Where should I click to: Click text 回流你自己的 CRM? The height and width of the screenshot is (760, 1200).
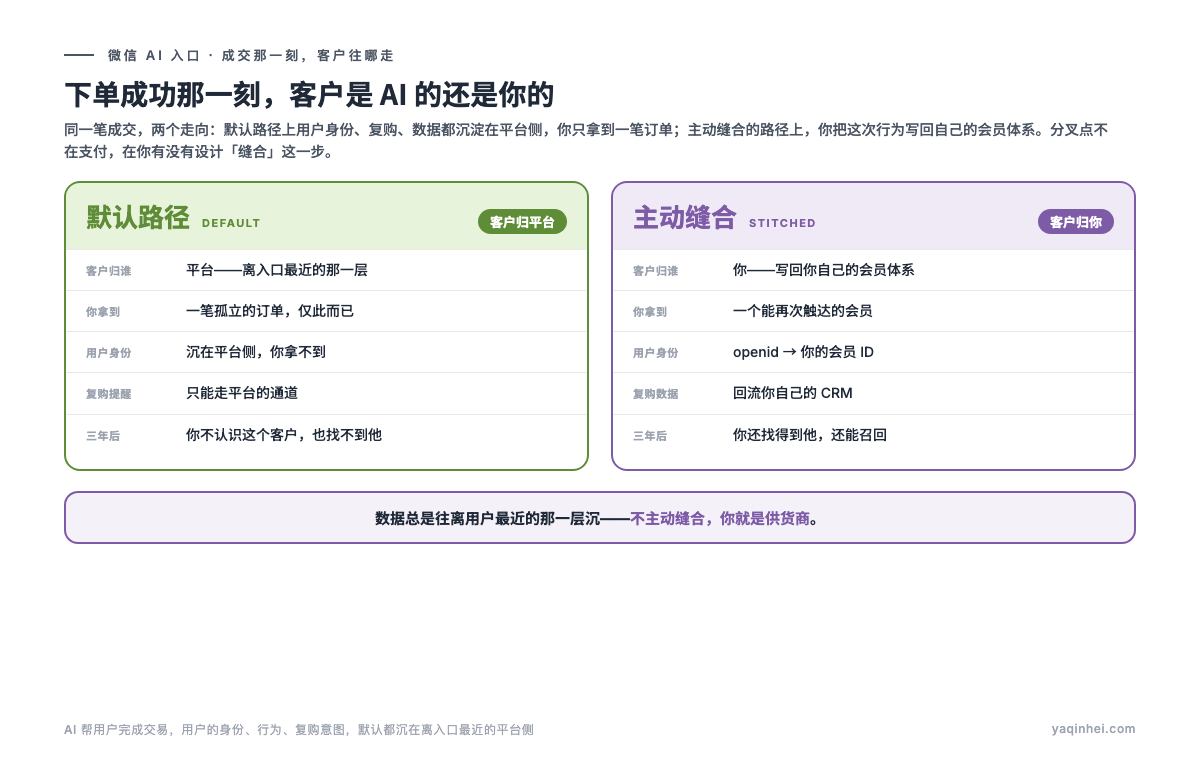coord(793,393)
